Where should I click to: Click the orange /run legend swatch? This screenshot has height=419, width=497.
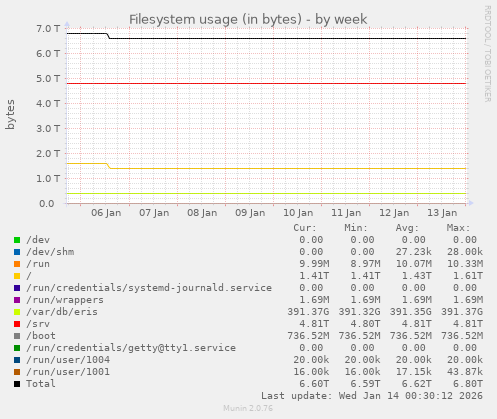tap(17, 264)
